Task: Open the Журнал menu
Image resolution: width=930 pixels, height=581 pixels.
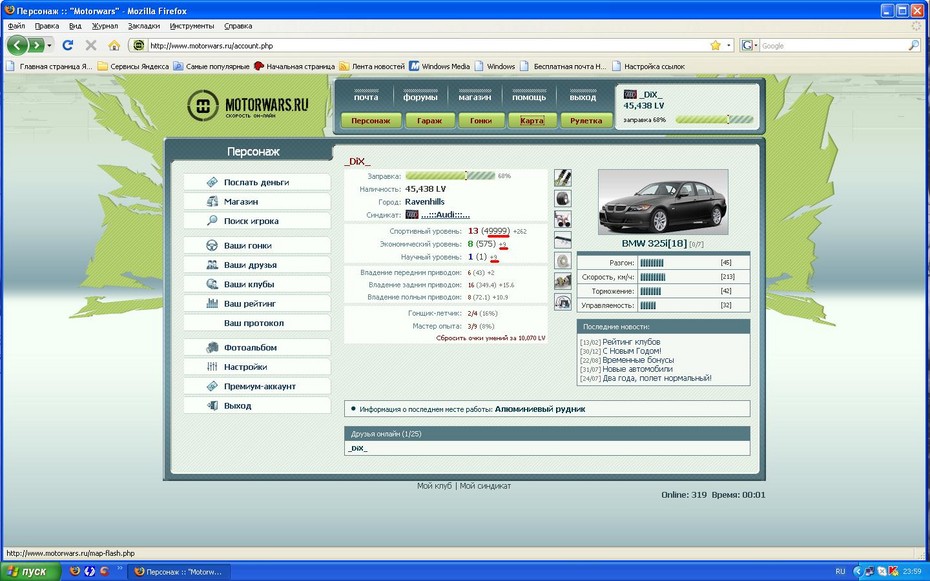Action: (x=105, y=26)
